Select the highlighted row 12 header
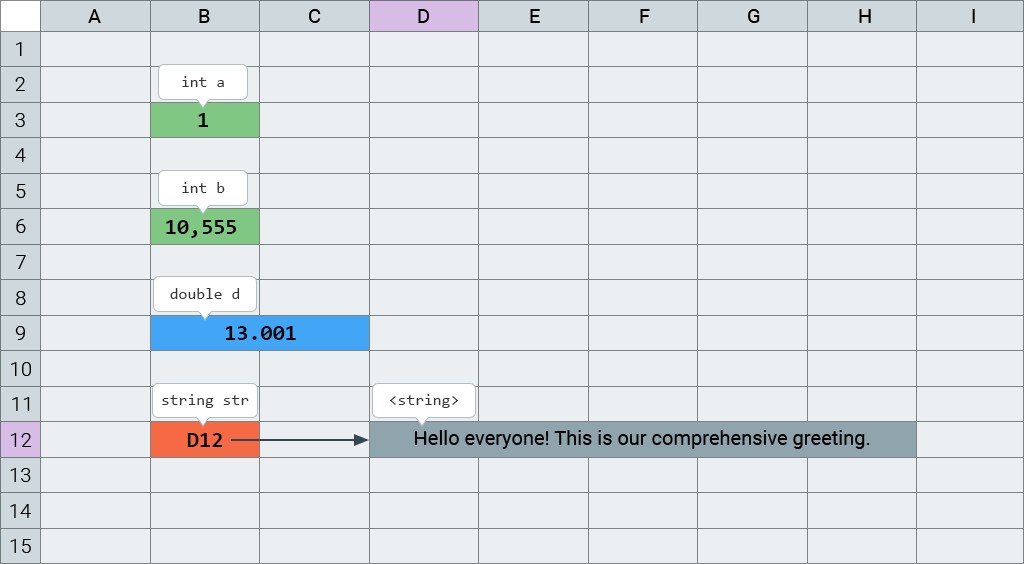The image size is (1024, 564). point(20,440)
